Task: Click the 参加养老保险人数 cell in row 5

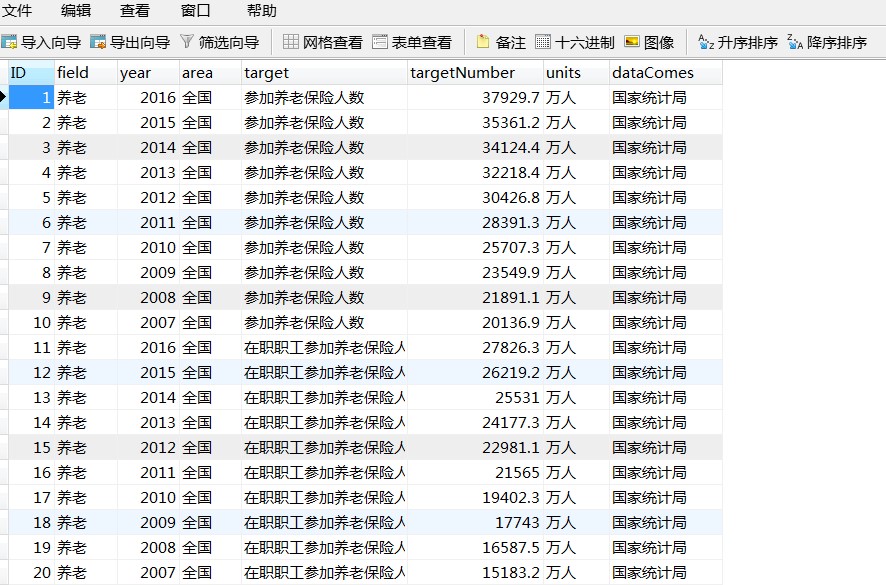Action: coord(324,197)
